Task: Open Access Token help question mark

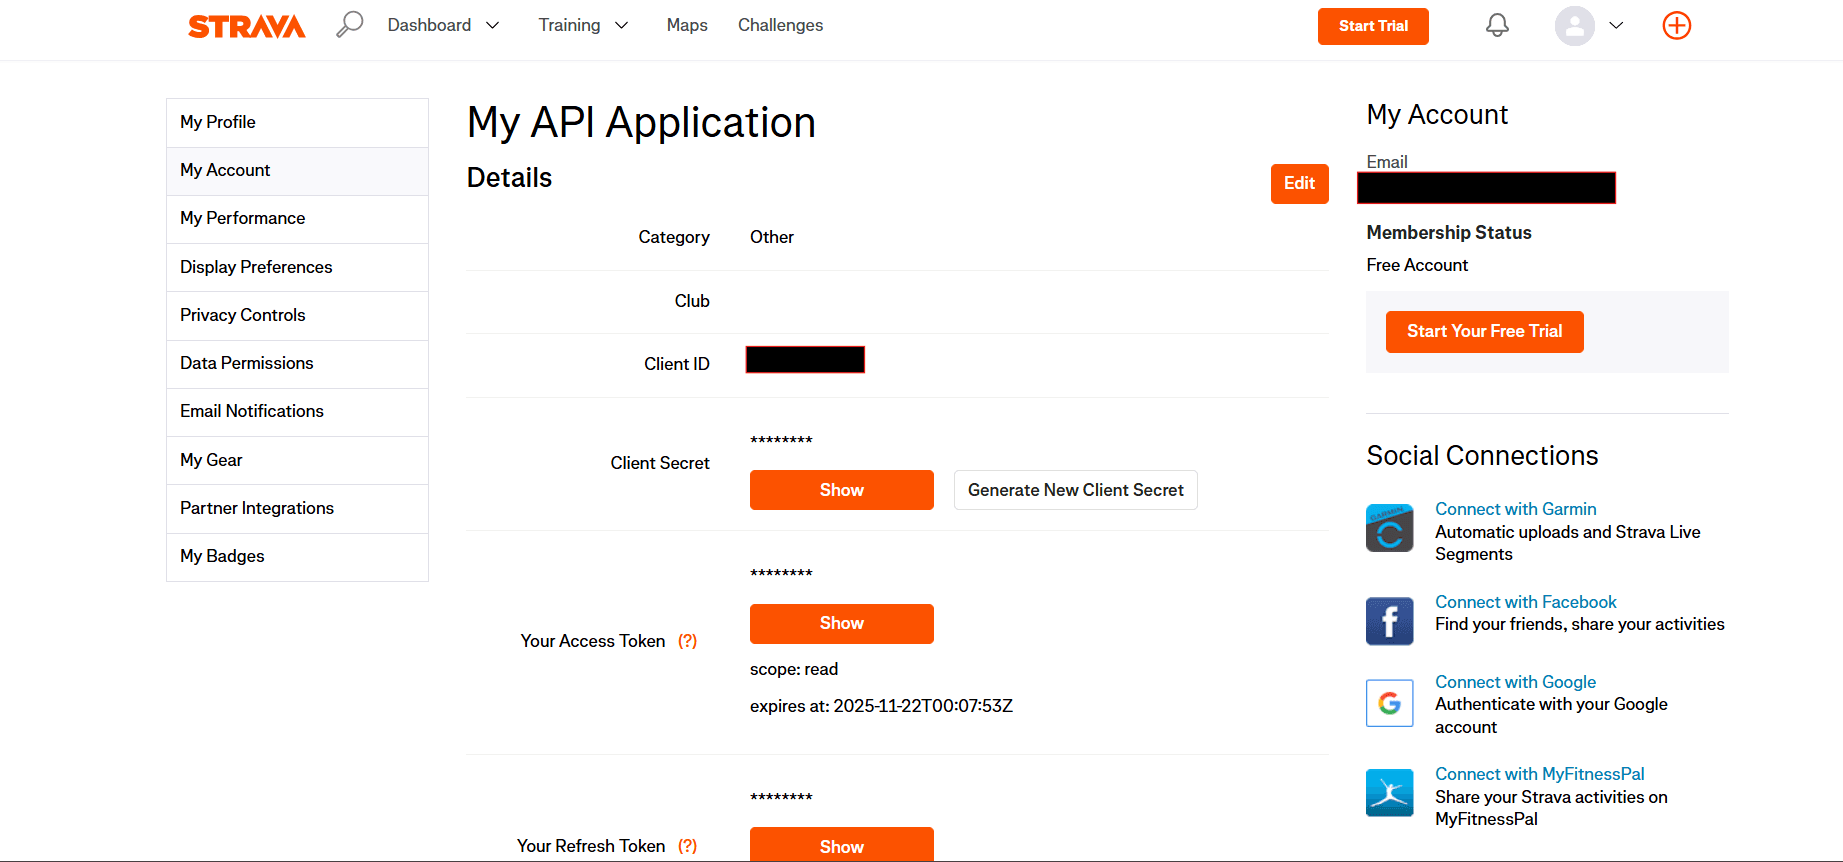Action: coord(688,641)
